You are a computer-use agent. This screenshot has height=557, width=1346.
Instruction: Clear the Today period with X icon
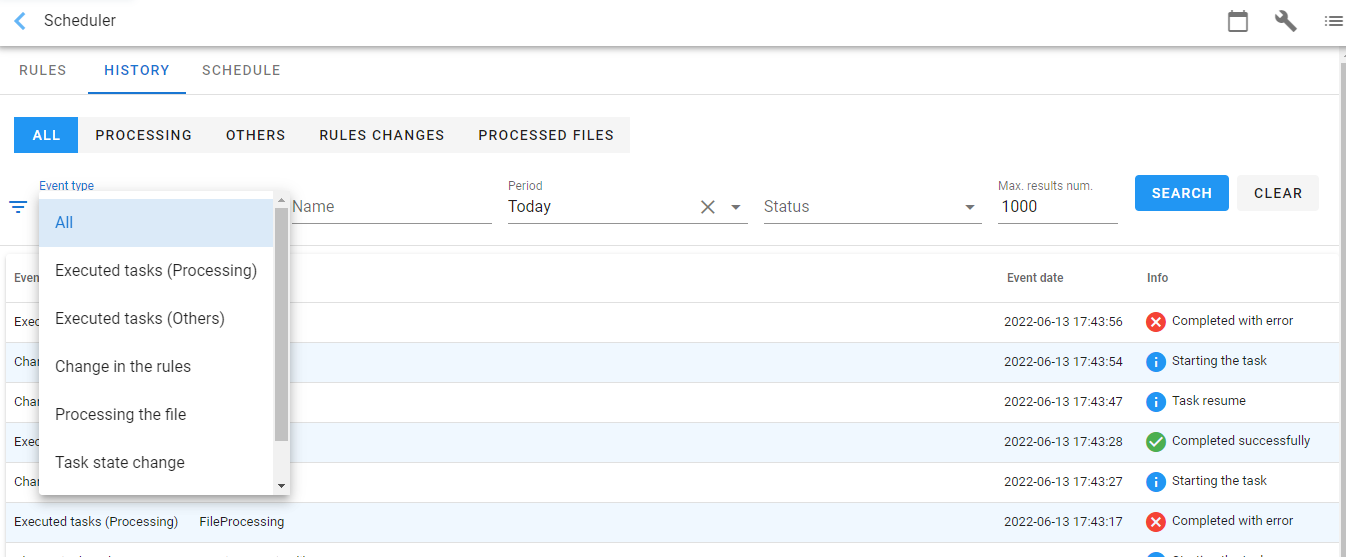[707, 207]
